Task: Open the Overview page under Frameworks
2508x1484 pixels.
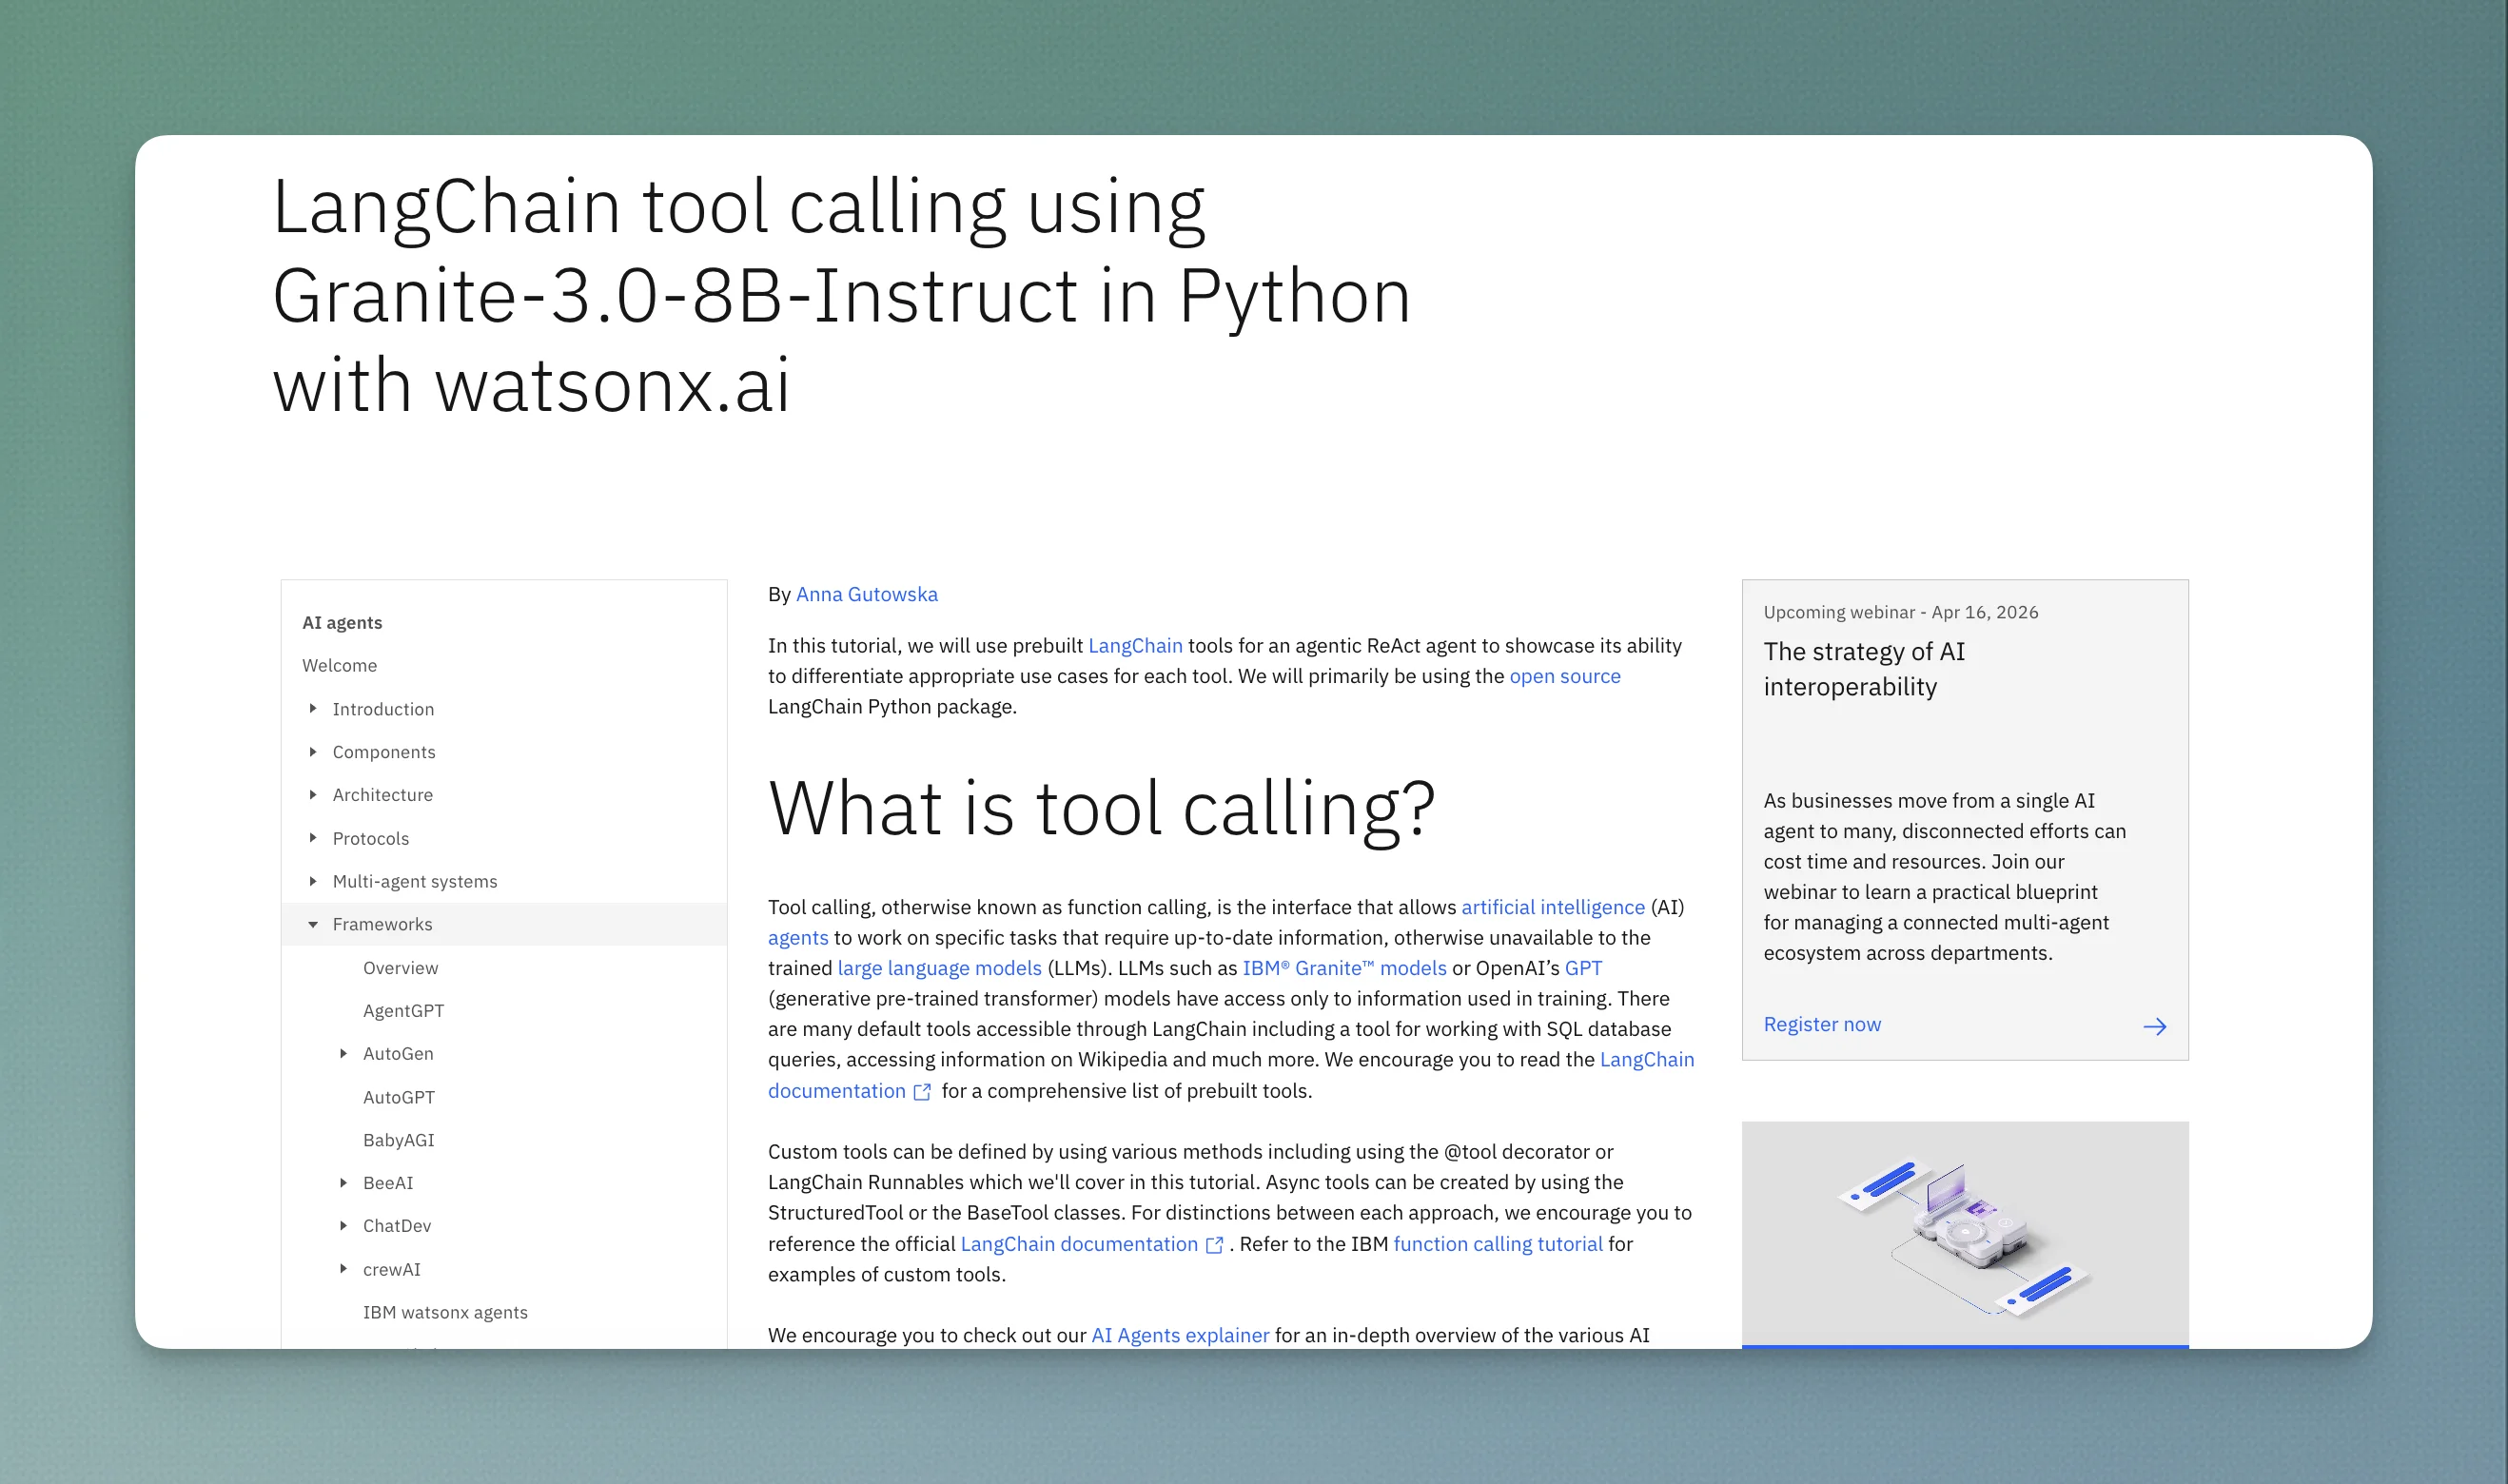Action: [400, 967]
